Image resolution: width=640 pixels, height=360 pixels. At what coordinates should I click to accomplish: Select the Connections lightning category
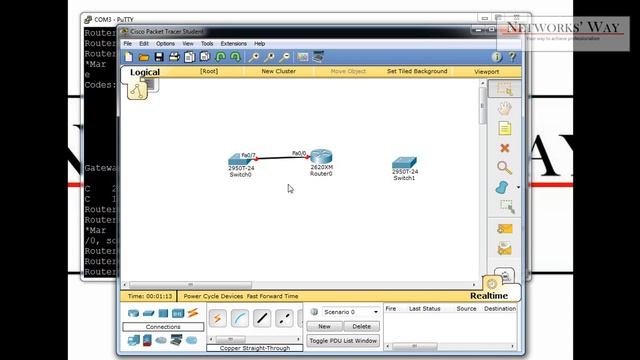pyautogui.click(x=193, y=313)
